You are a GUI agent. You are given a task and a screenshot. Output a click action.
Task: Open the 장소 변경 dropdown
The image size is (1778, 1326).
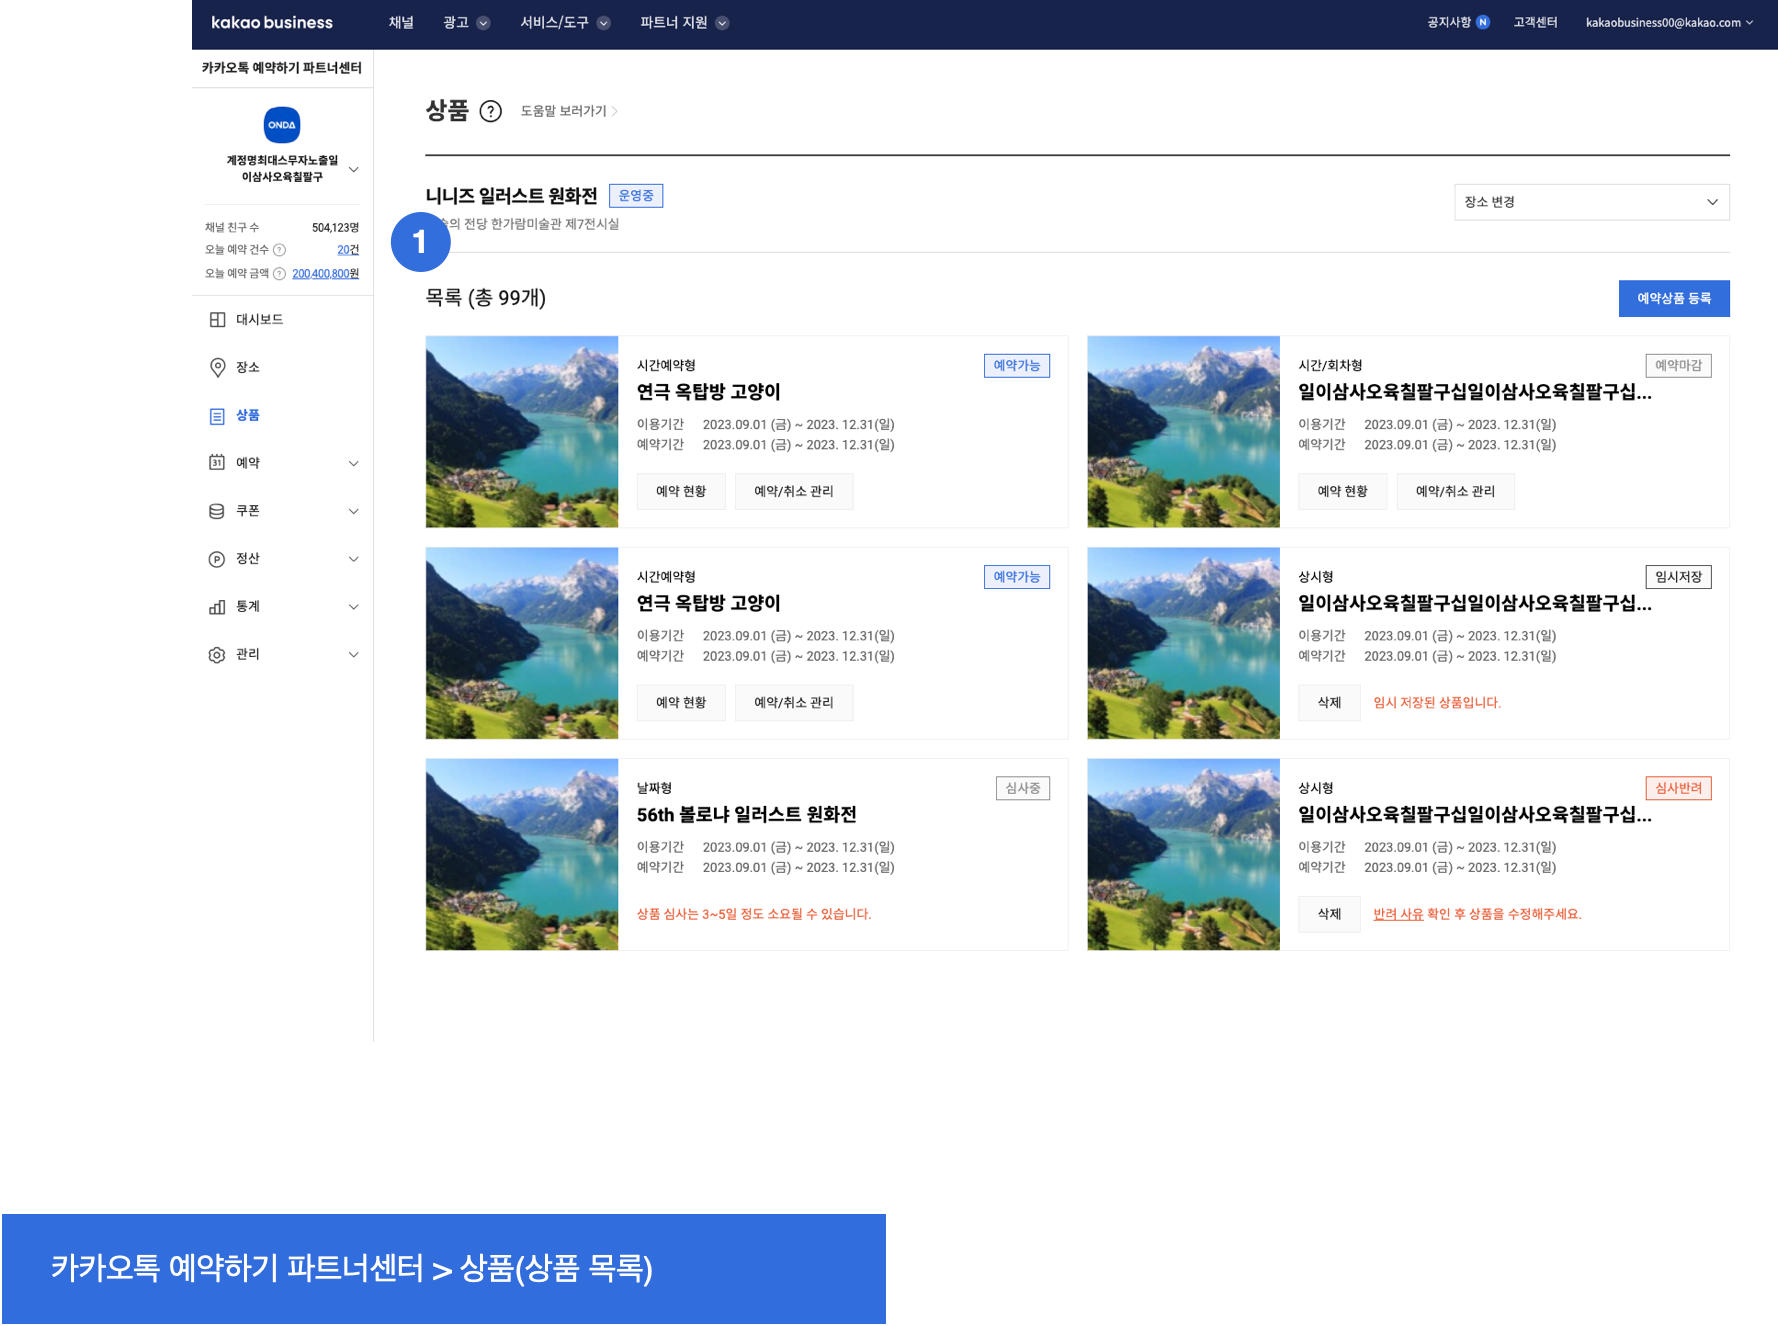(x=1590, y=202)
